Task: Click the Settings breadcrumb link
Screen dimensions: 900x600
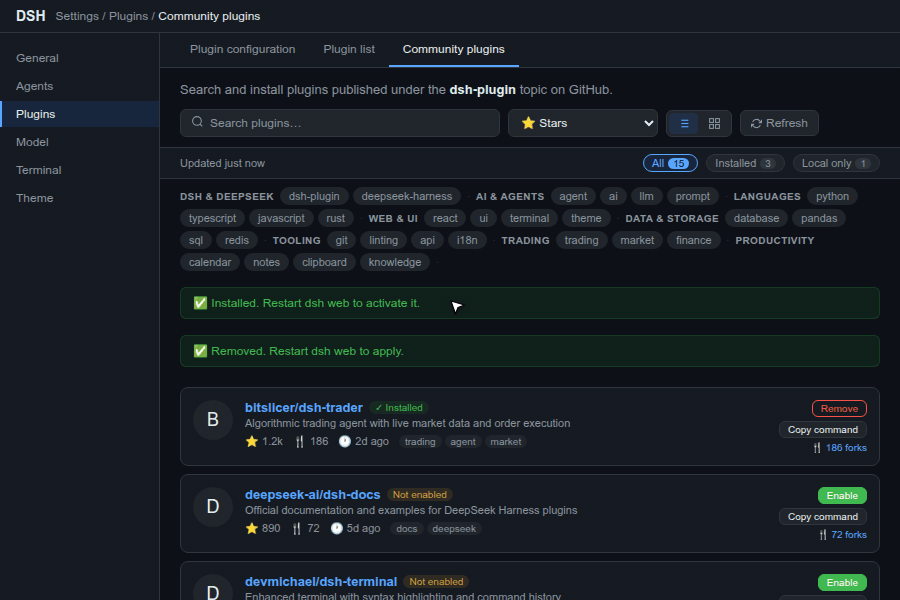Action: pyautogui.click(x=77, y=16)
